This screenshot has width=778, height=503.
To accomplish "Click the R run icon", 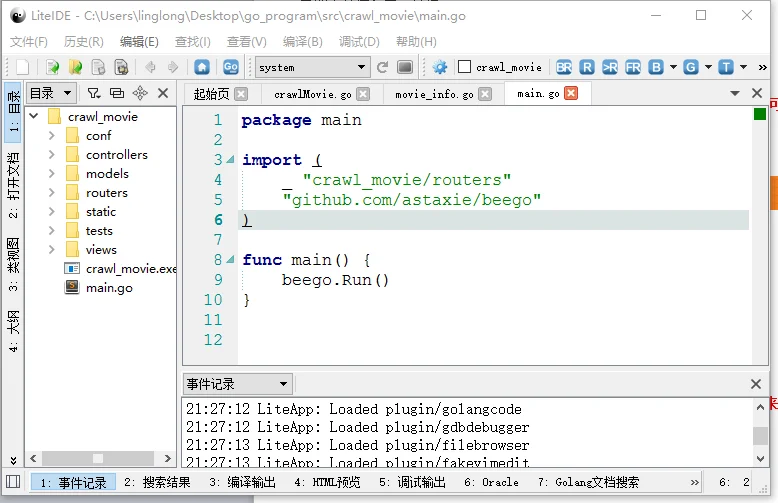I will (x=586, y=67).
